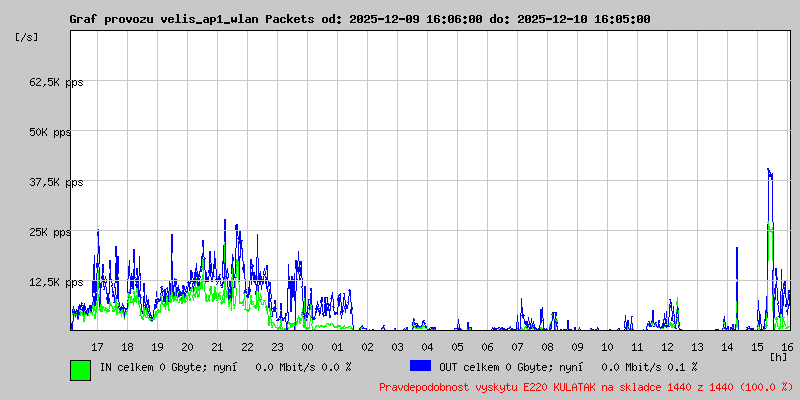Viewport: 800px width, 400px height.
Task: Click the hour label 12 on x-axis
Action: point(667,347)
